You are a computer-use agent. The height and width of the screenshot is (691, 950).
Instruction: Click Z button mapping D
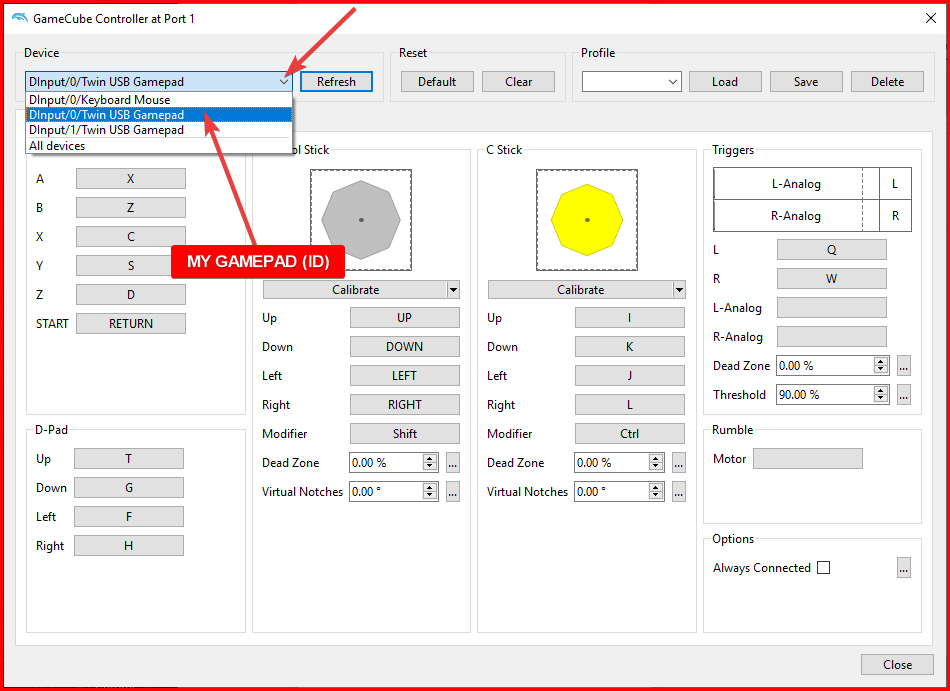point(131,295)
